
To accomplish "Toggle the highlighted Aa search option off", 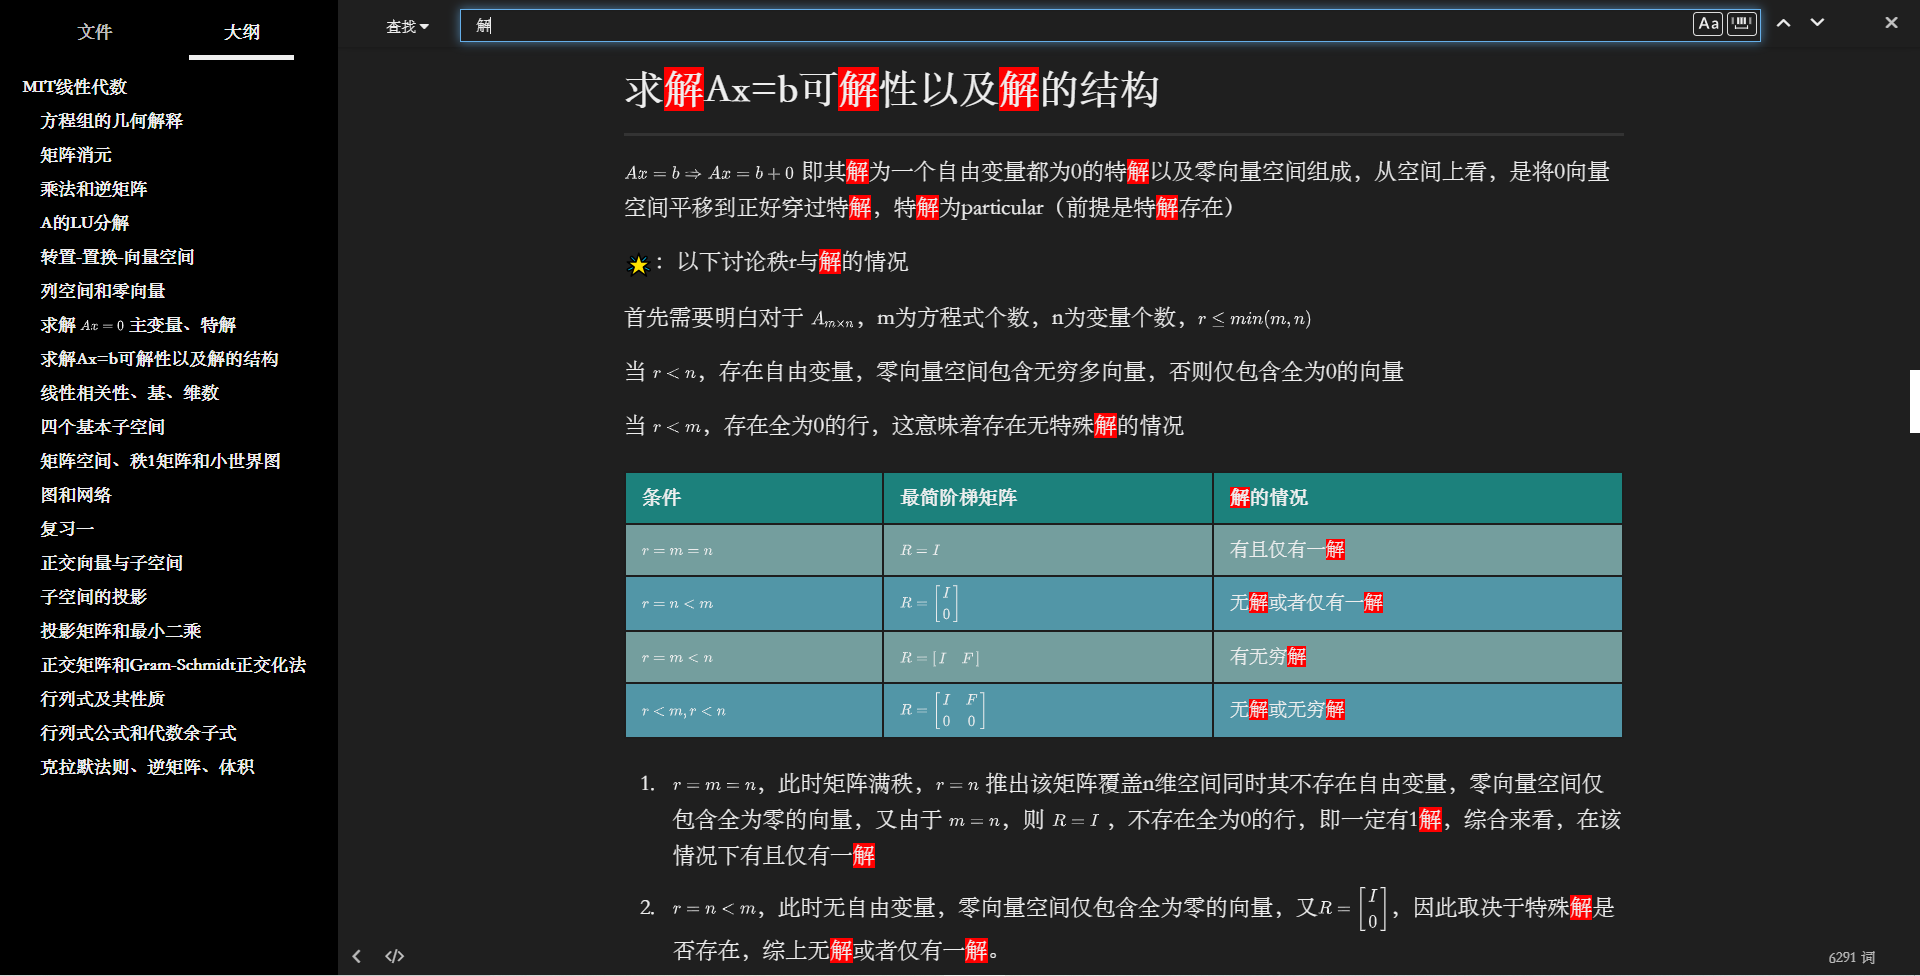I will pyautogui.click(x=1708, y=24).
